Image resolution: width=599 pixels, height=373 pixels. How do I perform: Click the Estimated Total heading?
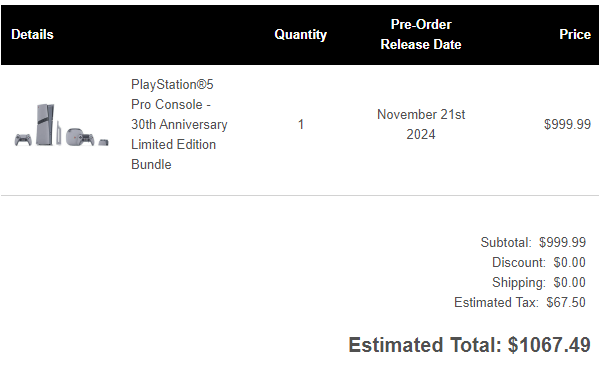point(425,345)
